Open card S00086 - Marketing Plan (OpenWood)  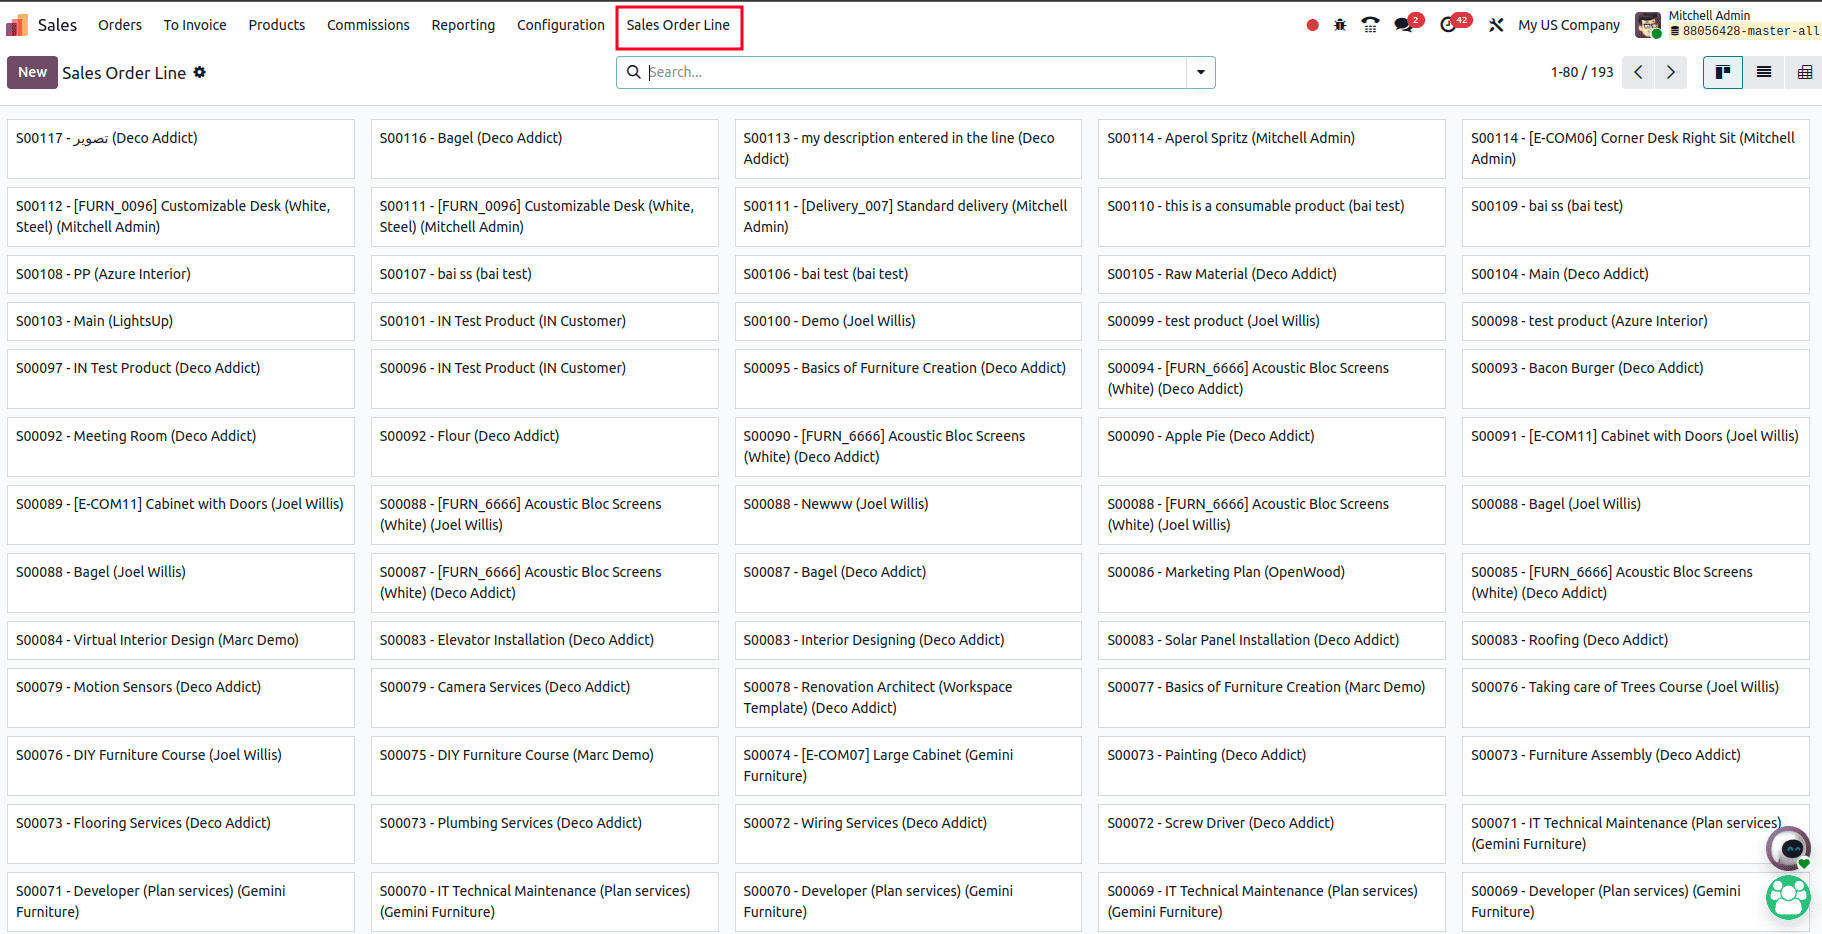[1271, 583]
